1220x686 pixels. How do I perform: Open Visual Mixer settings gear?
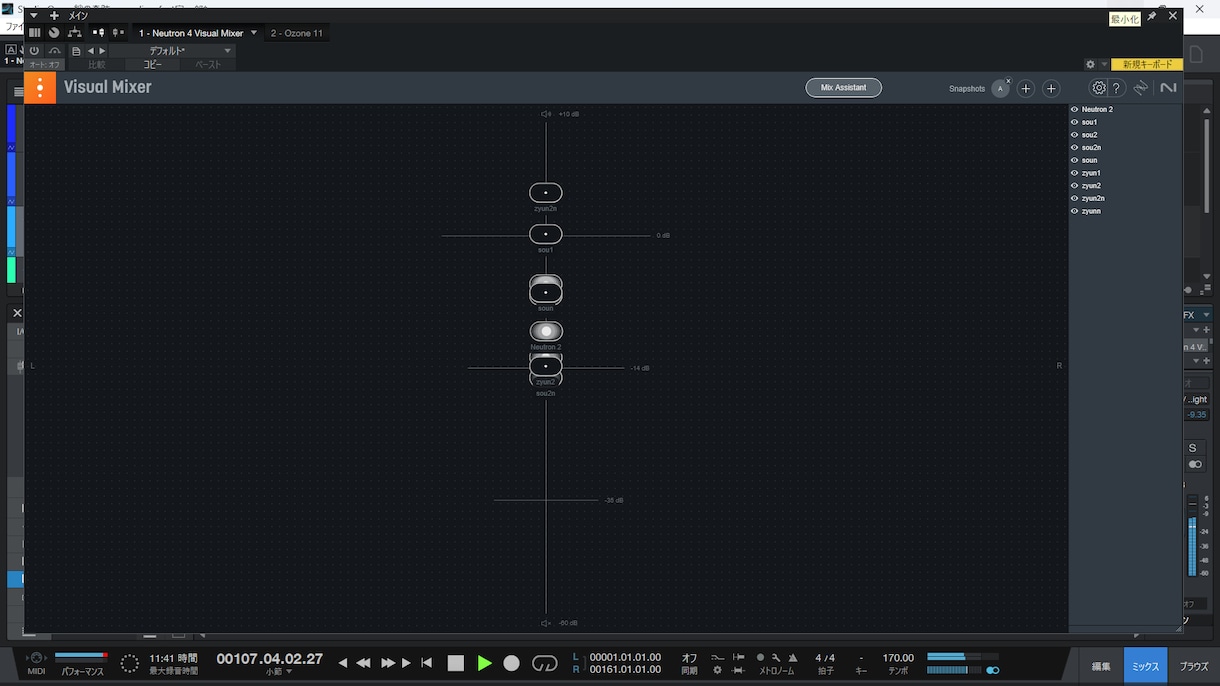[x=1099, y=88]
